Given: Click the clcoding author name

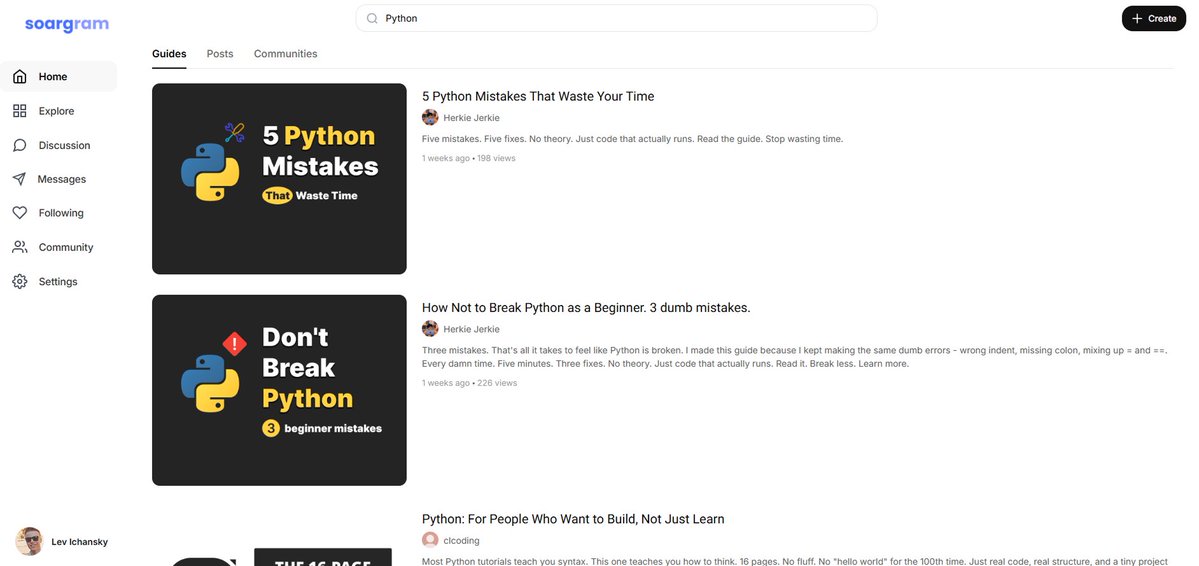Looking at the screenshot, I should tap(461, 541).
